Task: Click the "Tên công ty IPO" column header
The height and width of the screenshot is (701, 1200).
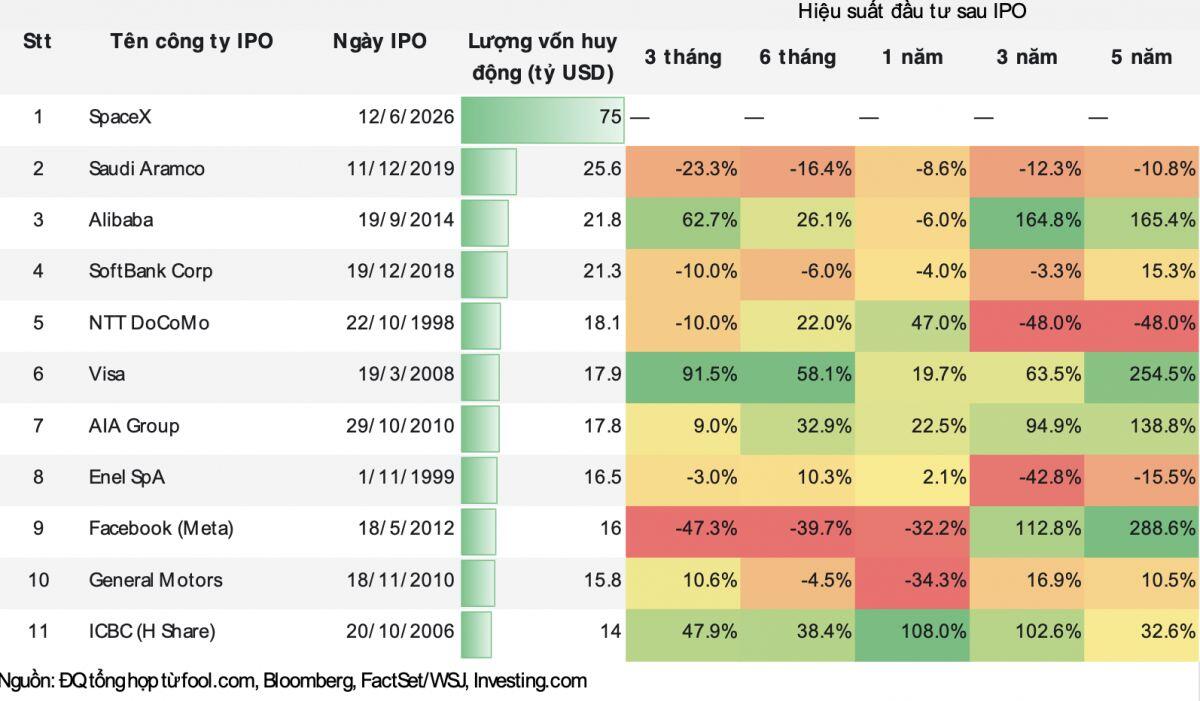Action: pyautogui.click(x=191, y=41)
